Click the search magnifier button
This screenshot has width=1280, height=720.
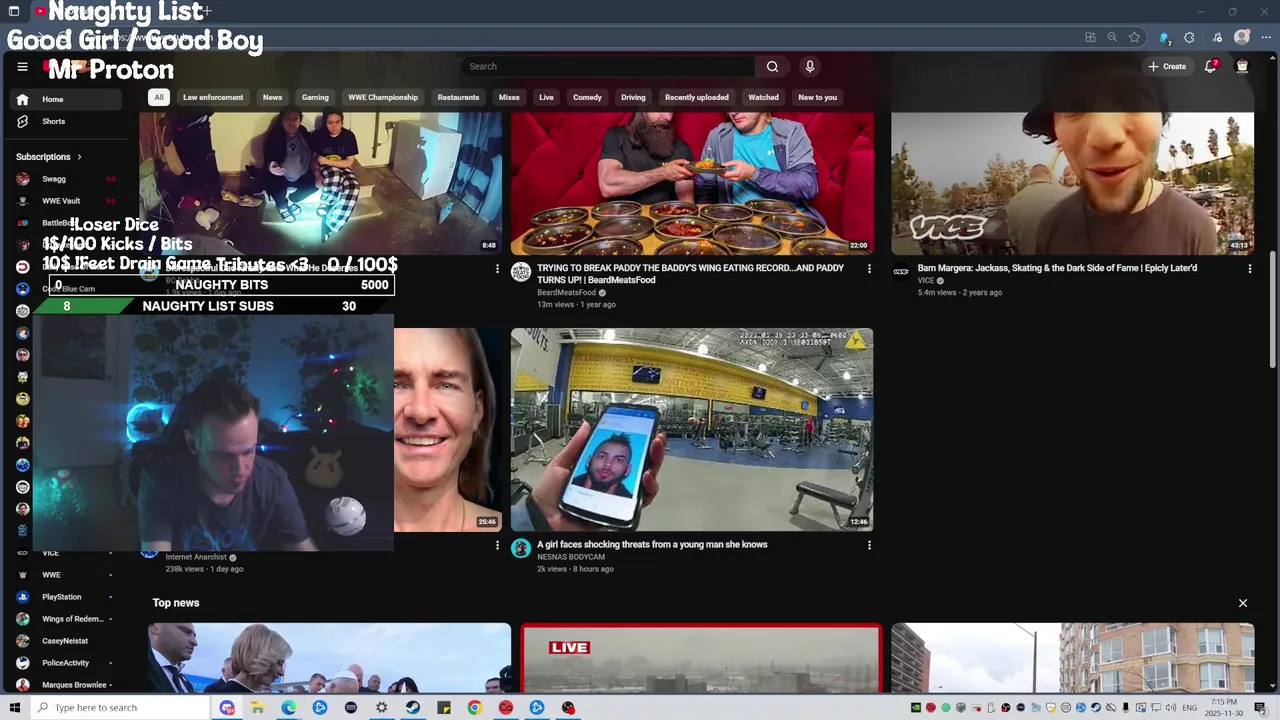pyautogui.click(x=772, y=66)
